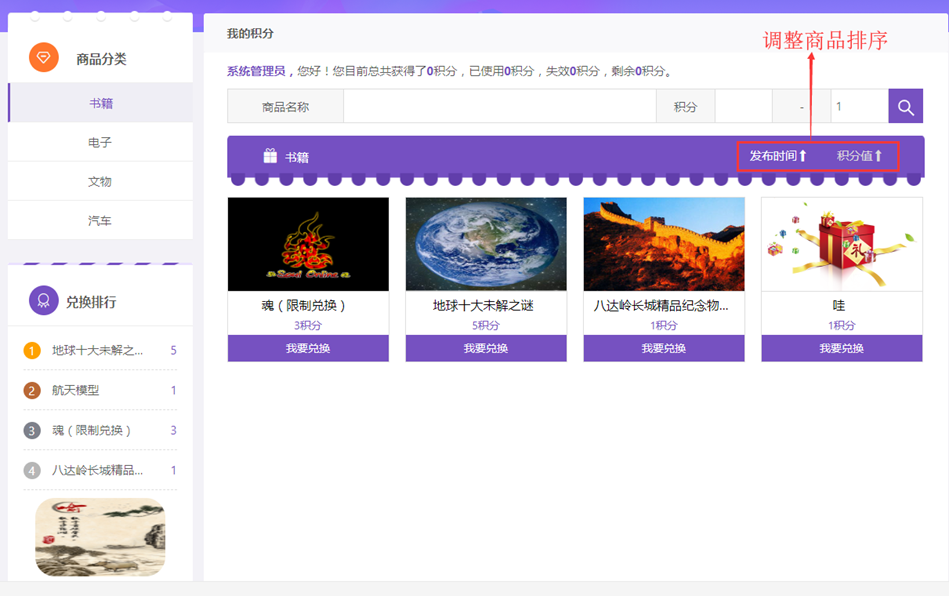Click the ink painting thumbnail in sidebar
The width and height of the screenshot is (949, 596).
click(100, 537)
